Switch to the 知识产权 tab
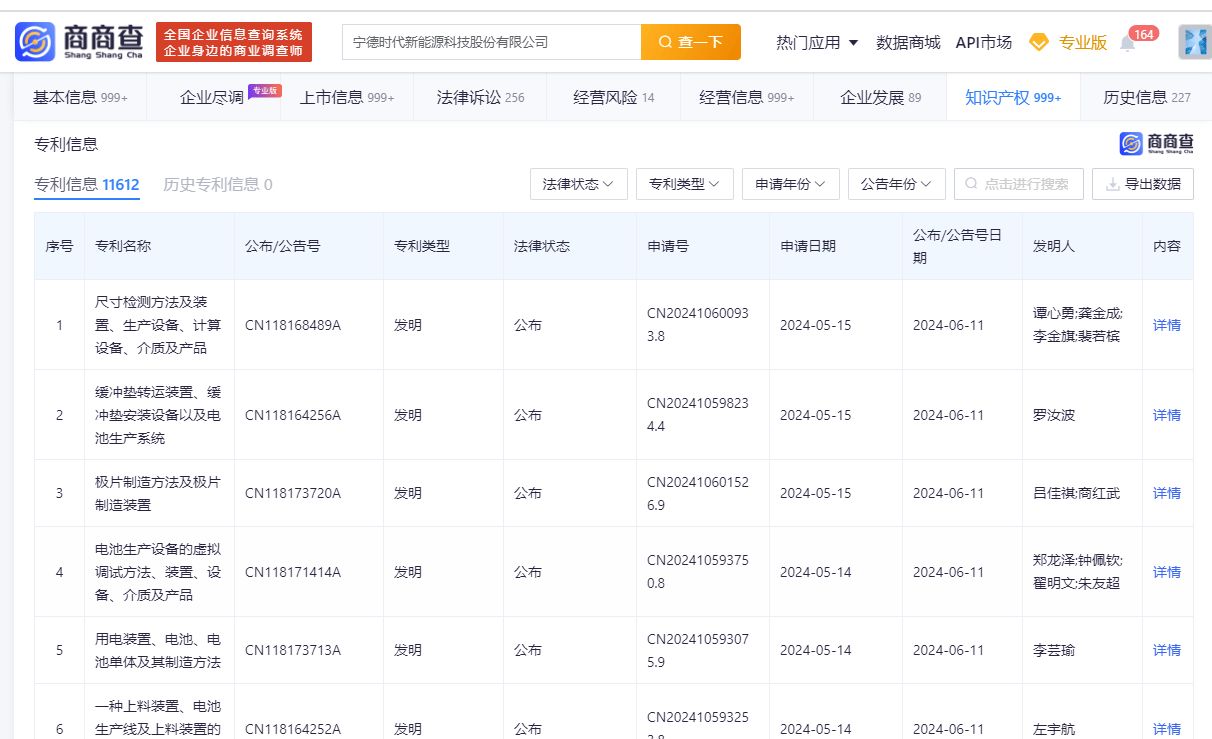The image size is (1212, 739). pyautogui.click(x=1013, y=97)
